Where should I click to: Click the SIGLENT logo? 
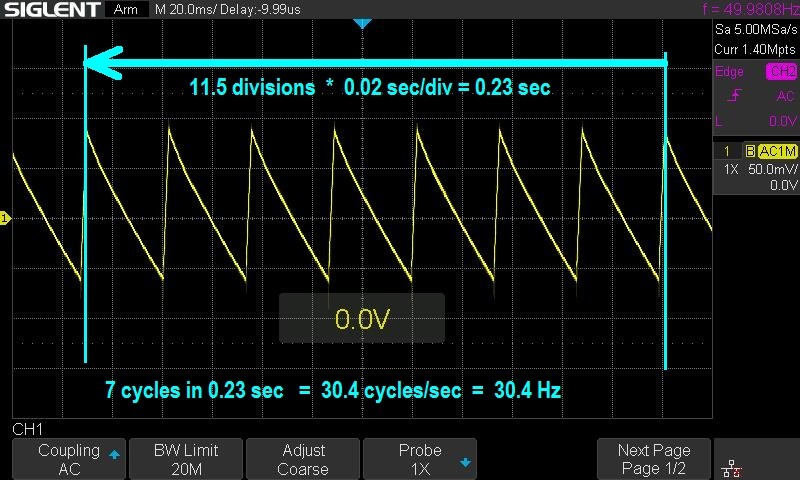tap(52, 9)
